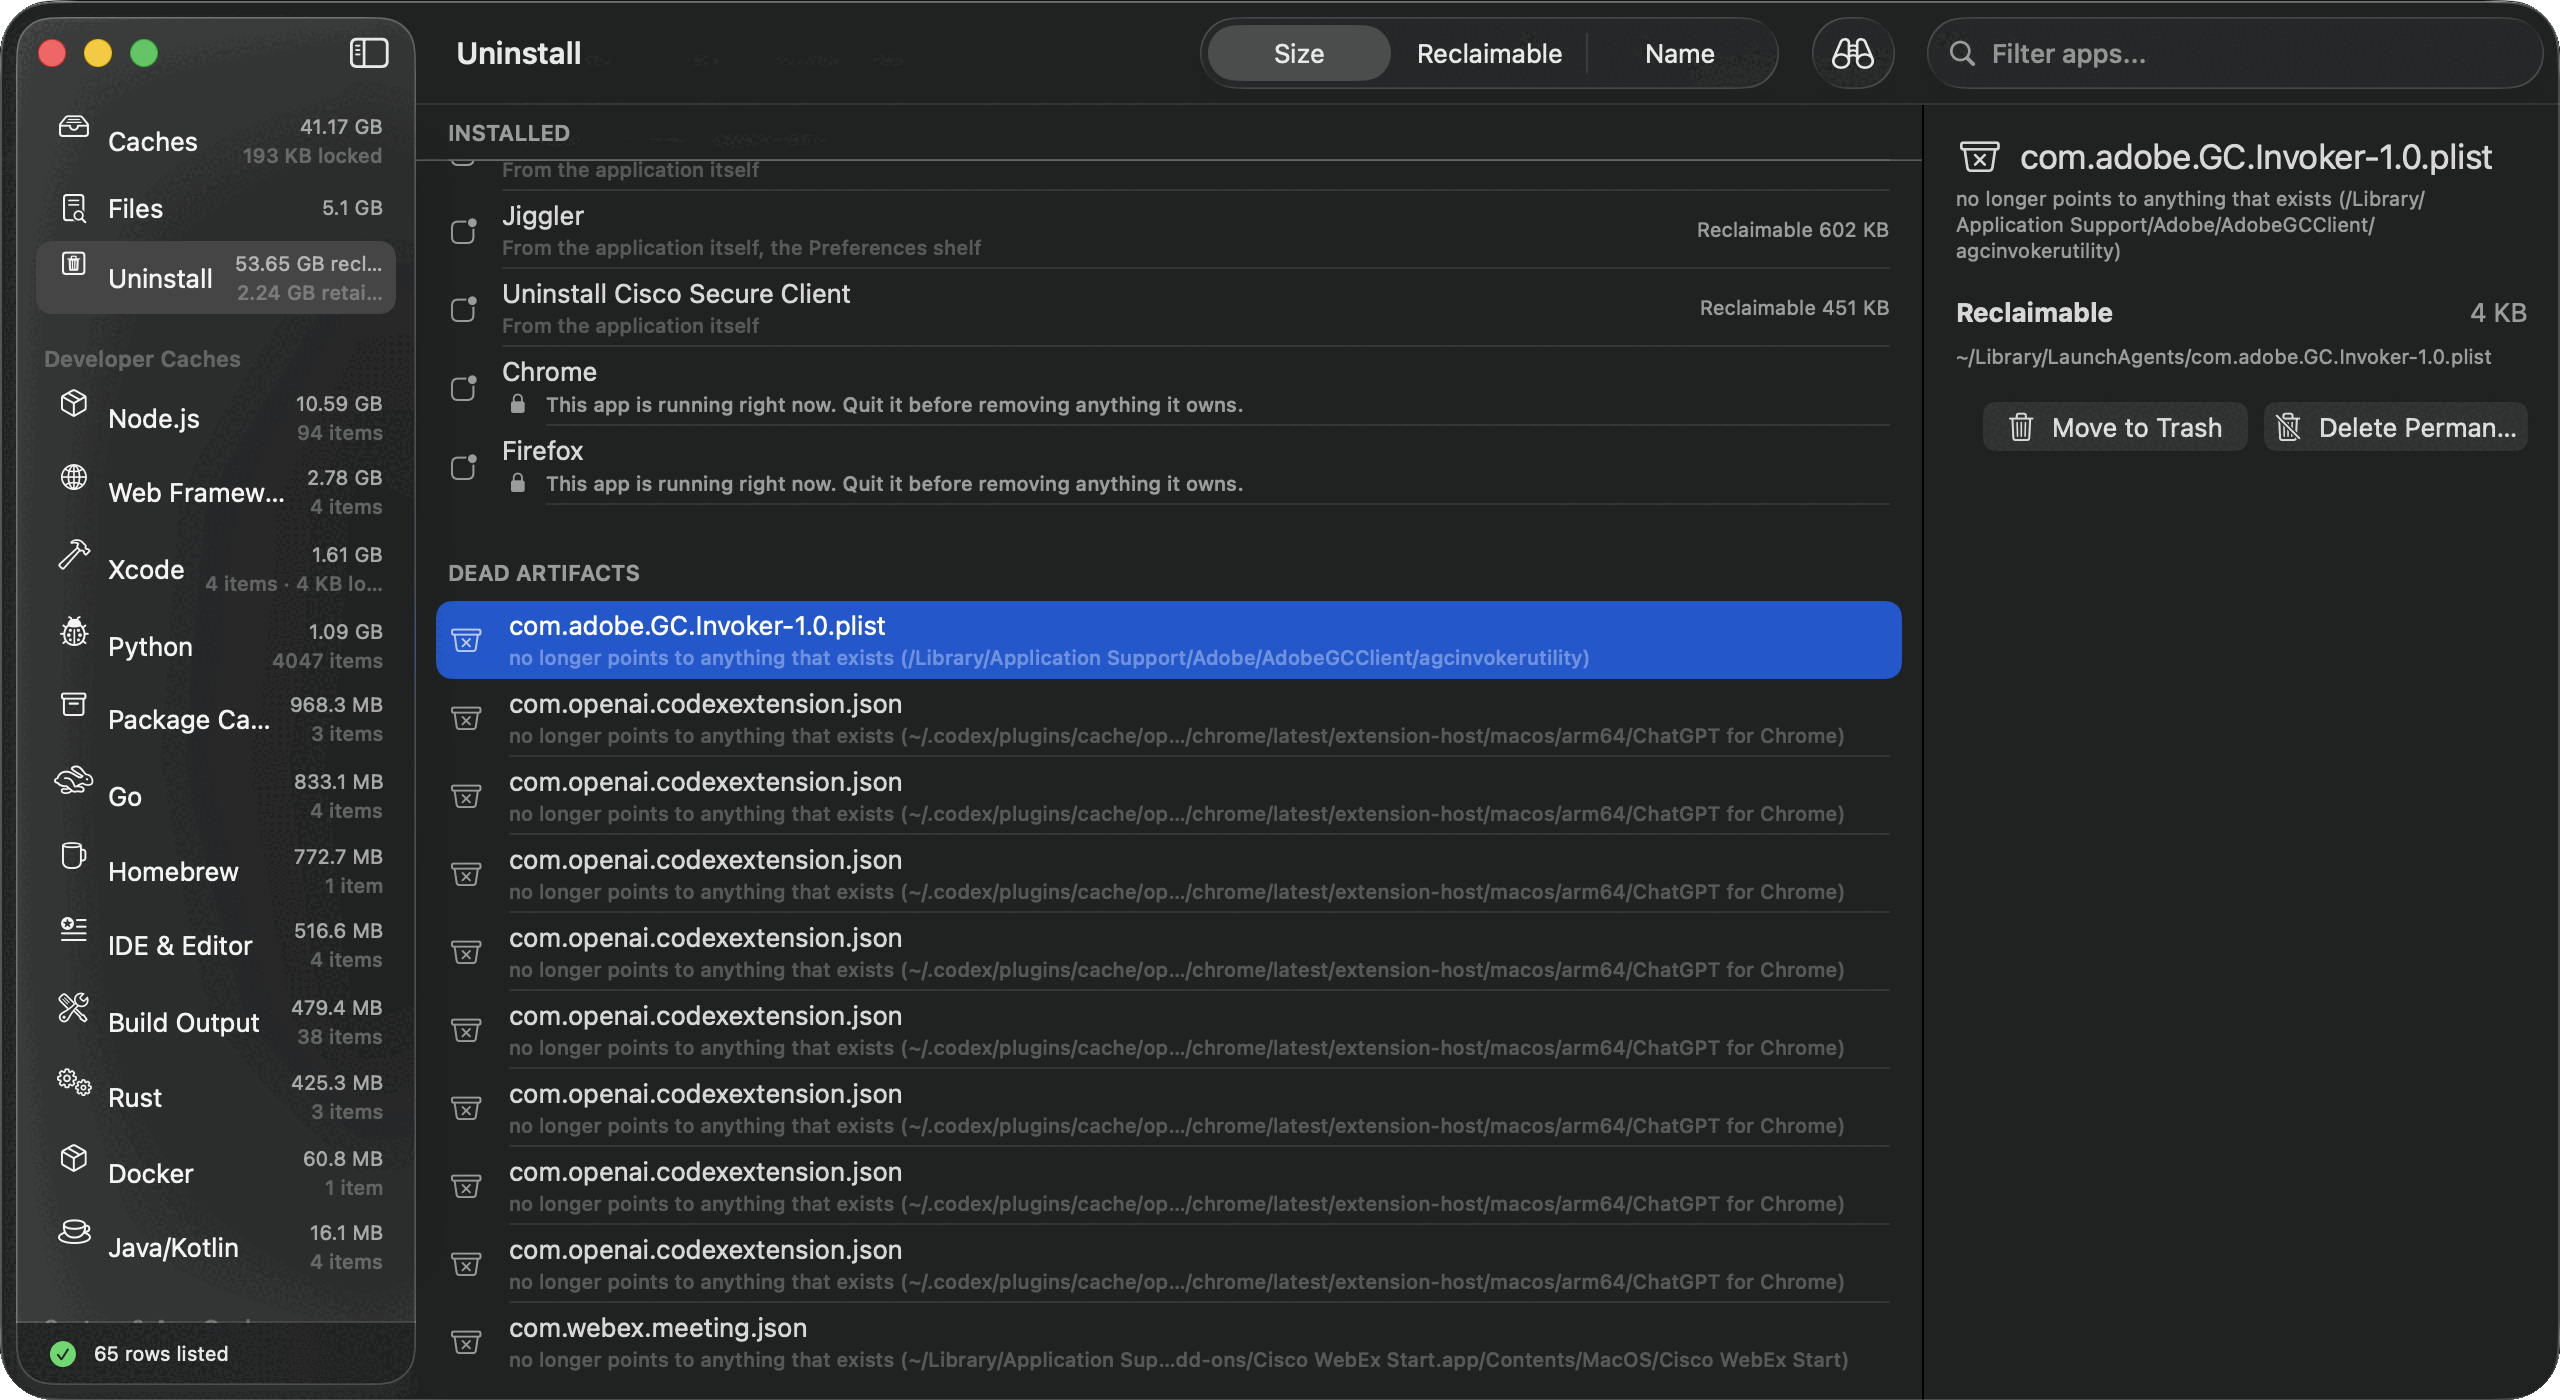This screenshot has width=2560, height=1400.
Task: Click the Uninstall Cisco Secure Client app icon
Action: click(464, 308)
